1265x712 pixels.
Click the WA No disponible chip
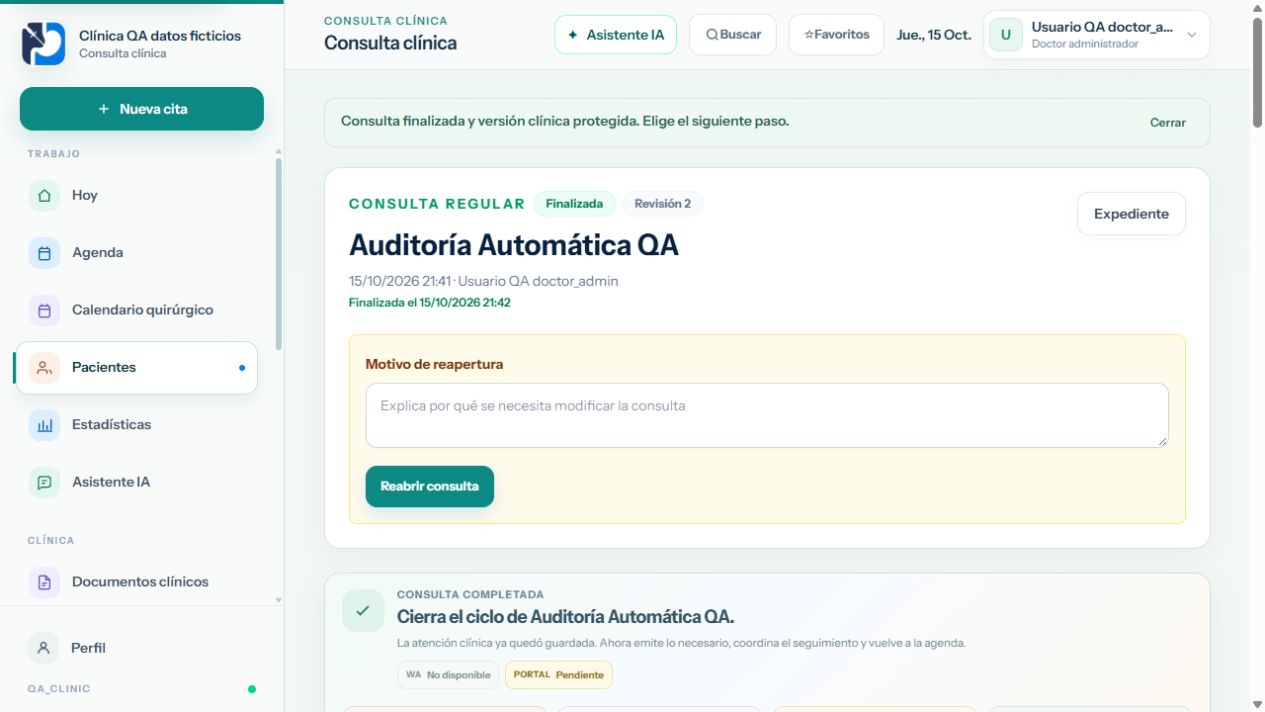(448, 675)
